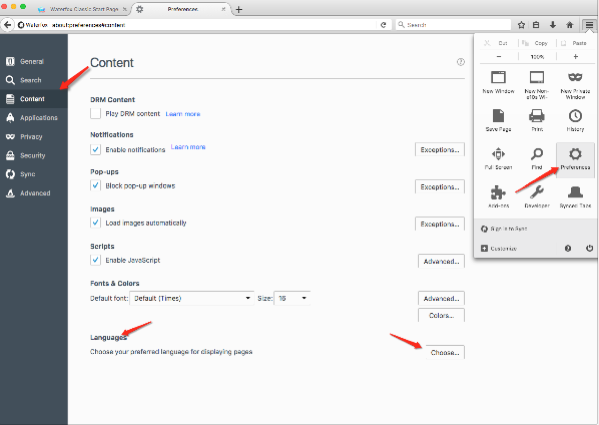
Task: Open Preferences gear icon in menu panel
Action: point(575,154)
